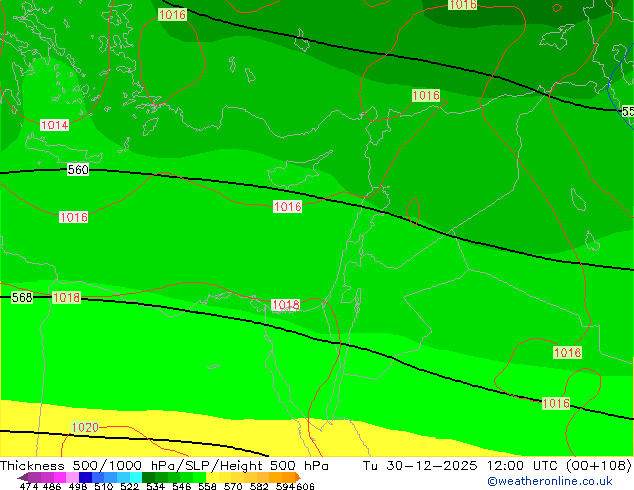Click the 1016 label below the 1014 label
The height and width of the screenshot is (490, 634).
(x=73, y=217)
